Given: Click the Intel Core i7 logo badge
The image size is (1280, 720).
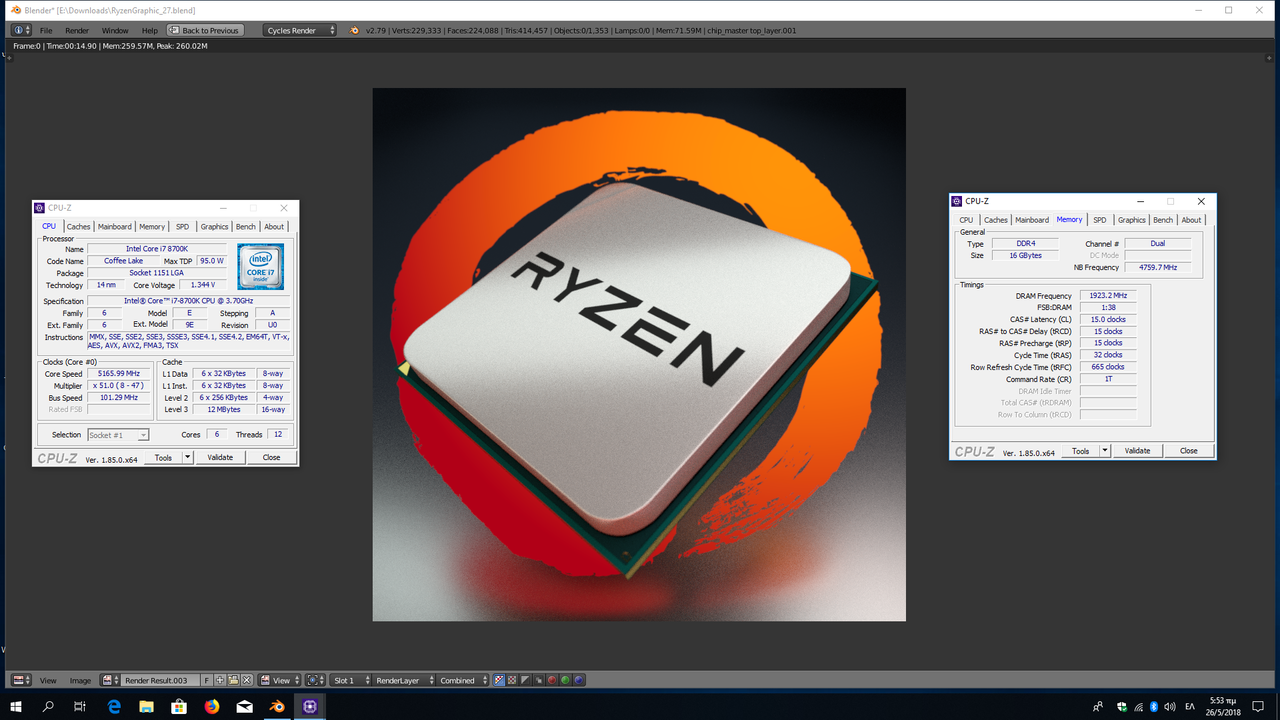Looking at the screenshot, I should point(260,266).
